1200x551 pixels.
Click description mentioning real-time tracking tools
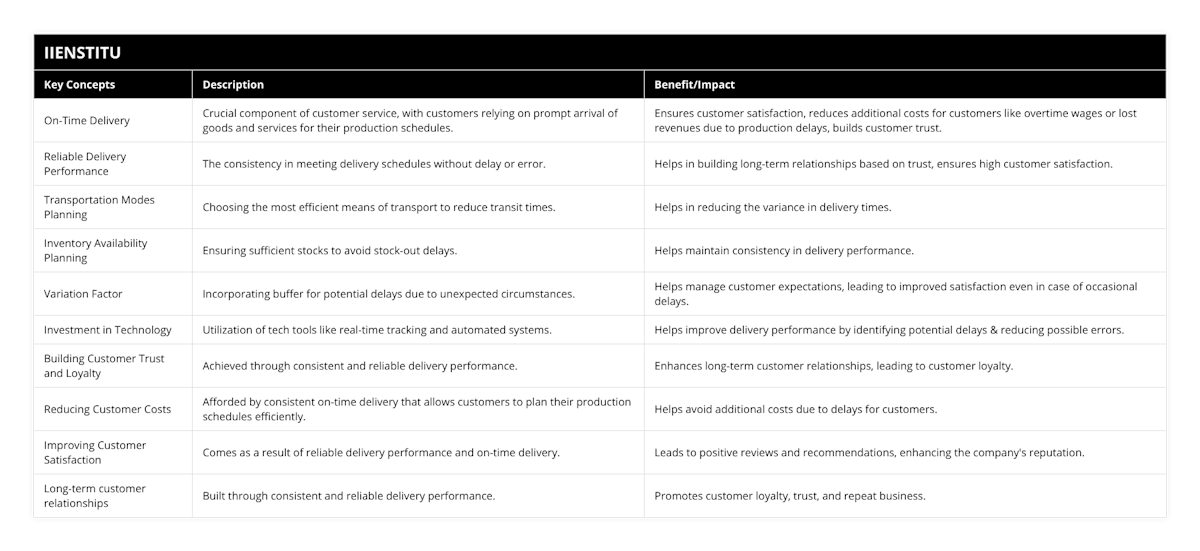point(377,330)
